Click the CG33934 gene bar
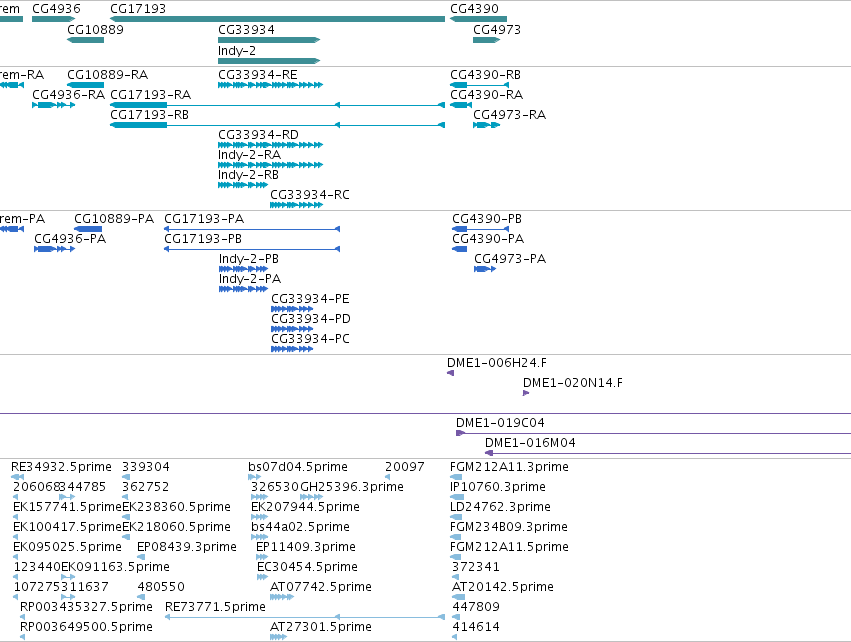851x642 pixels. pyautogui.click(x=269, y=40)
